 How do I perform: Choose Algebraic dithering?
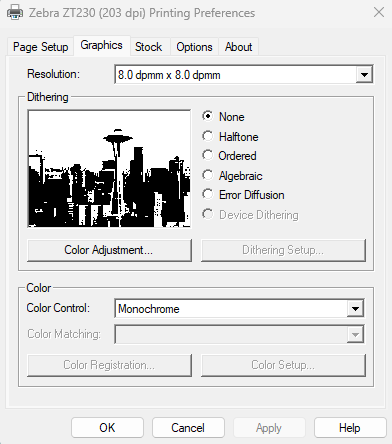tap(232, 176)
